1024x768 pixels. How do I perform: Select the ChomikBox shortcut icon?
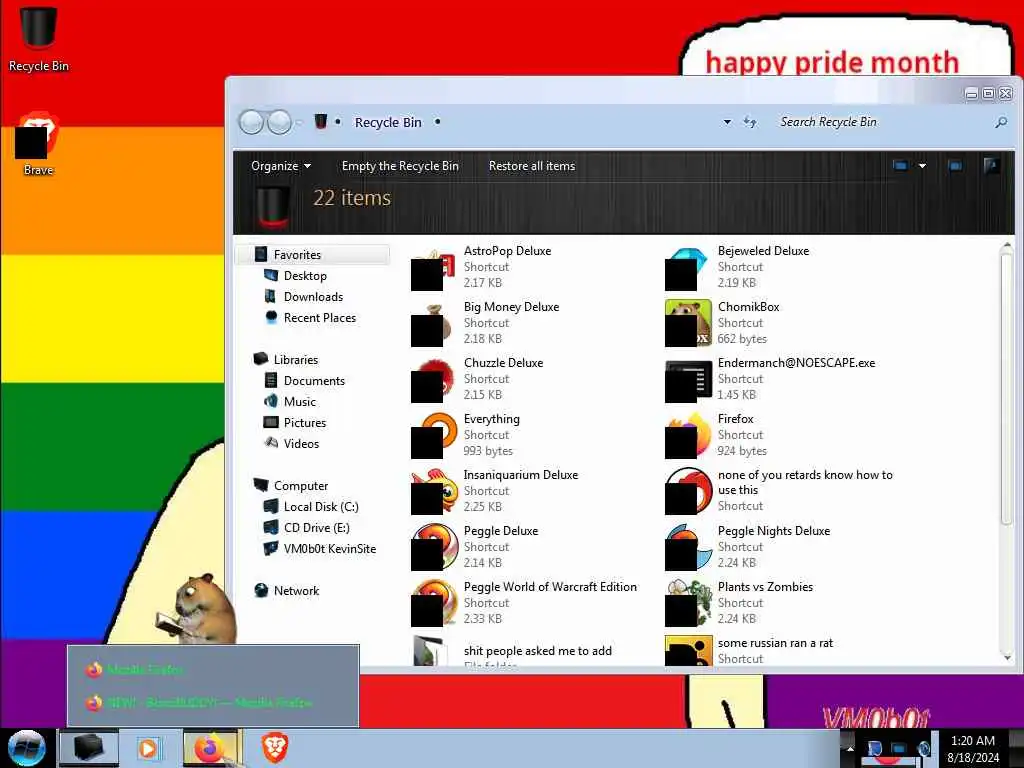coord(688,324)
